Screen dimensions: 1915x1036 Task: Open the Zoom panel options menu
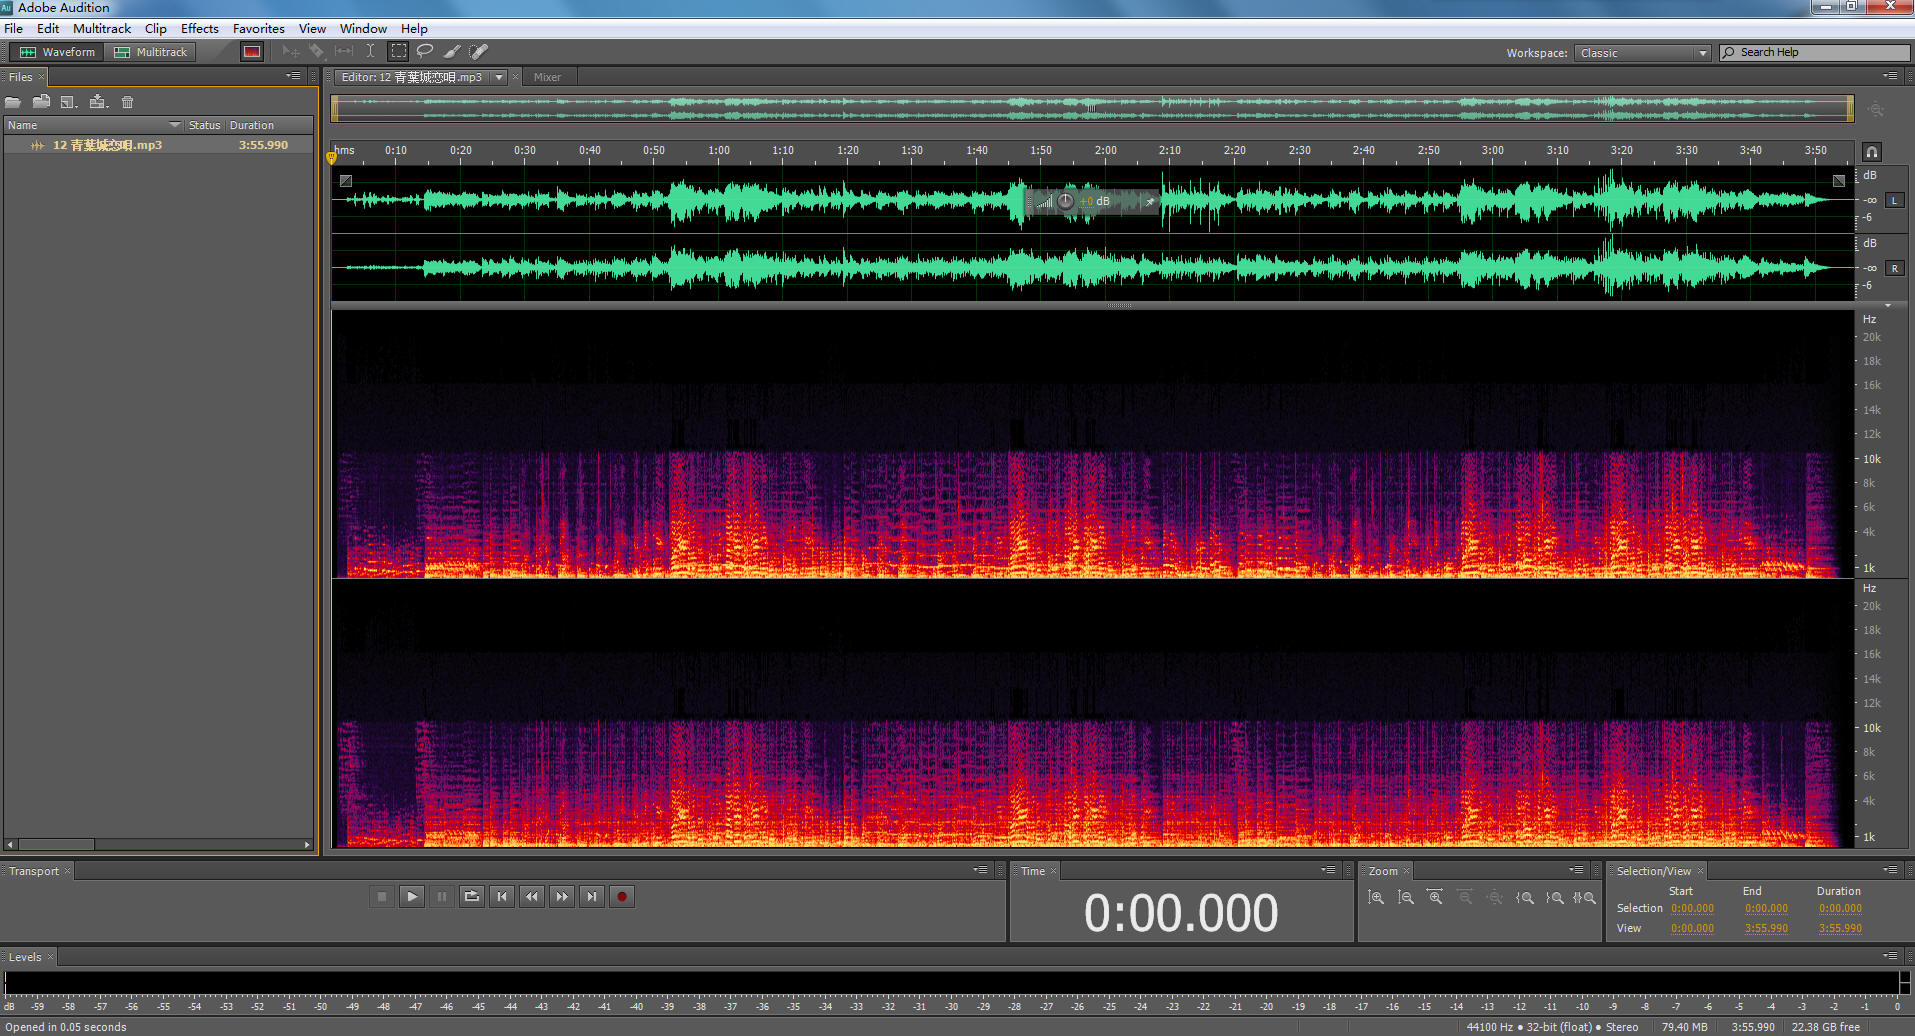pos(1577,870)
